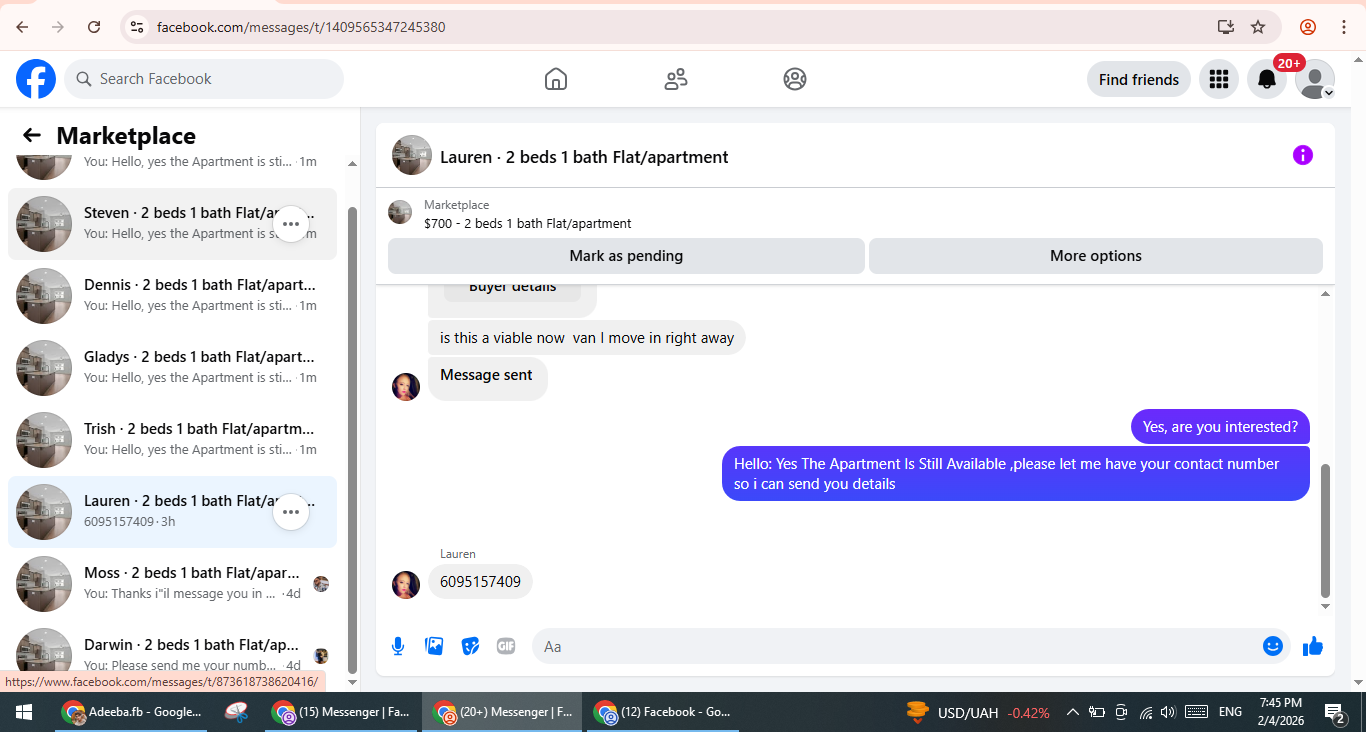Screen dimensions: 1366x732
Task: Click the Aa message input field
Action: click(x=895, y=646)
